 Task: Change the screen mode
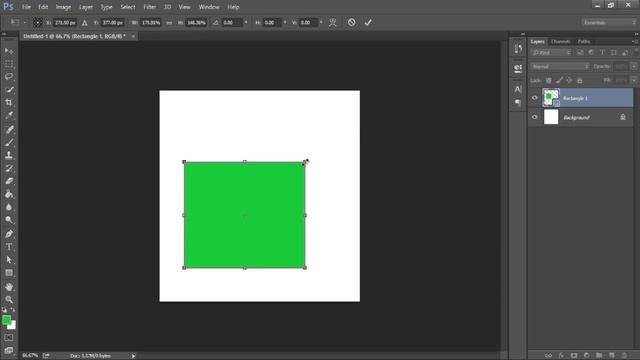click(x=9, y=350)
